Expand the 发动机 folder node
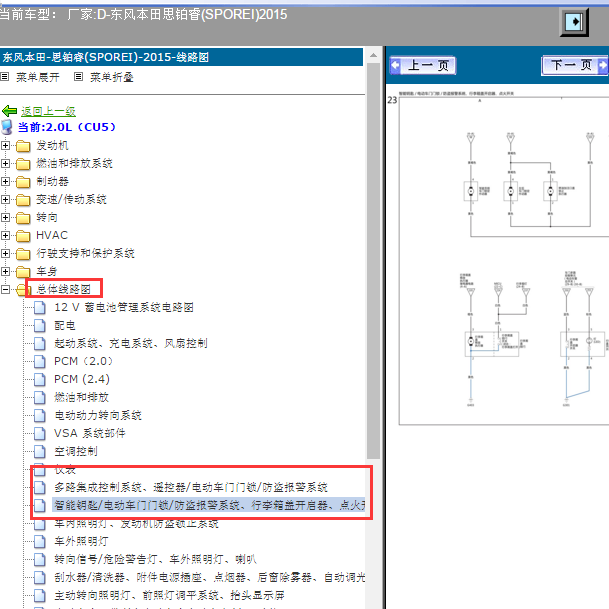Screen dimensions: 609x609 tap(5, 146)
